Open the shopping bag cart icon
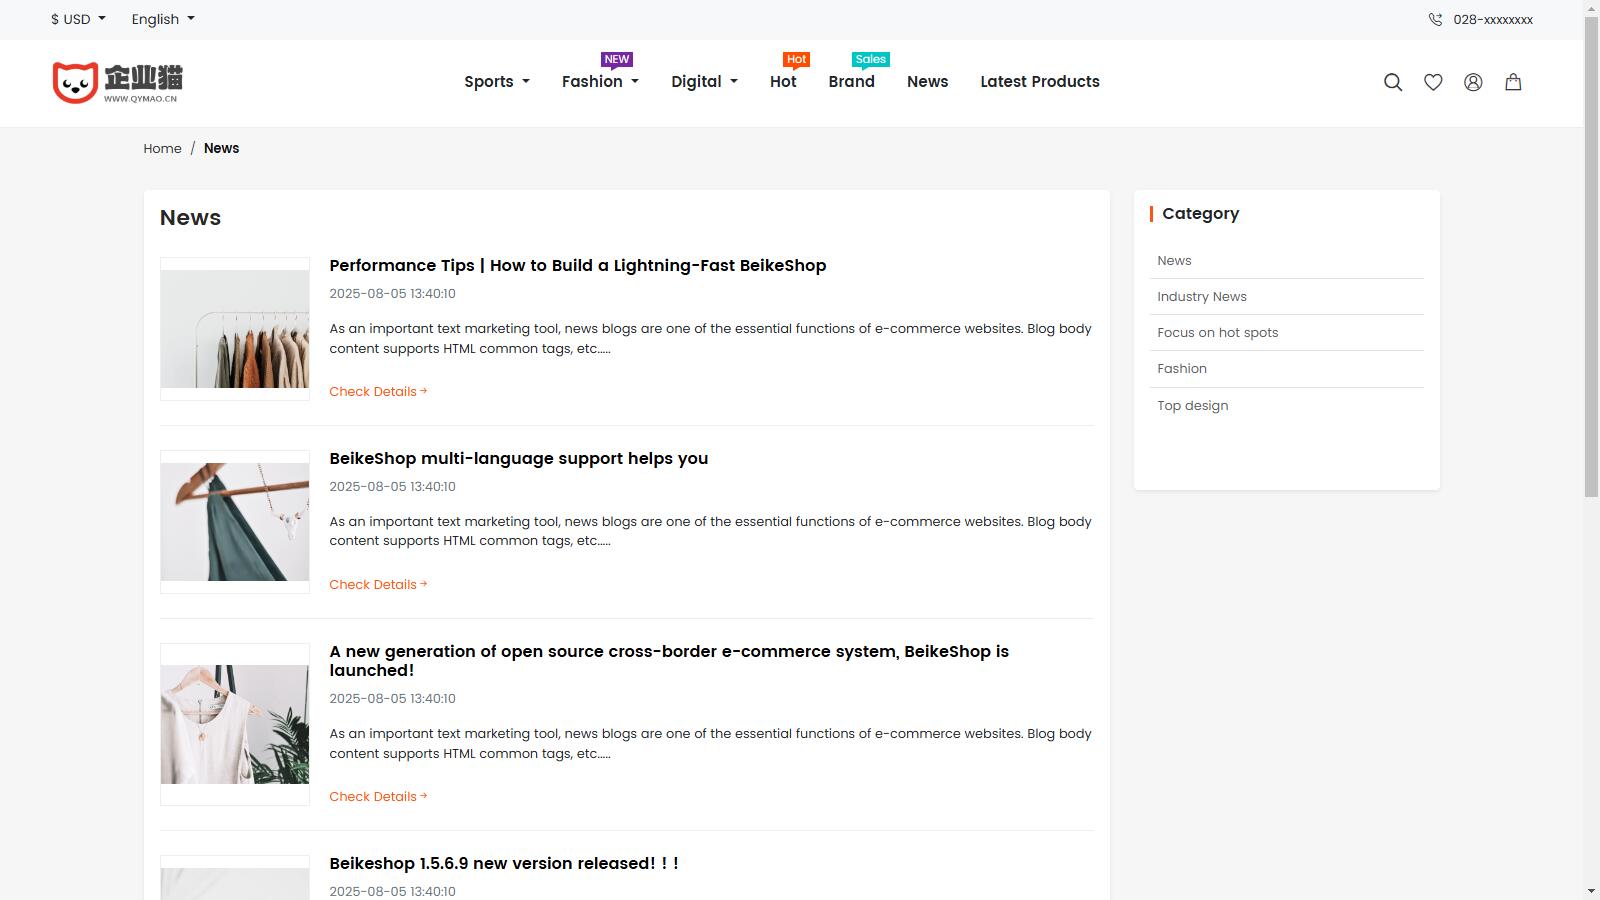 (1513, 82)
